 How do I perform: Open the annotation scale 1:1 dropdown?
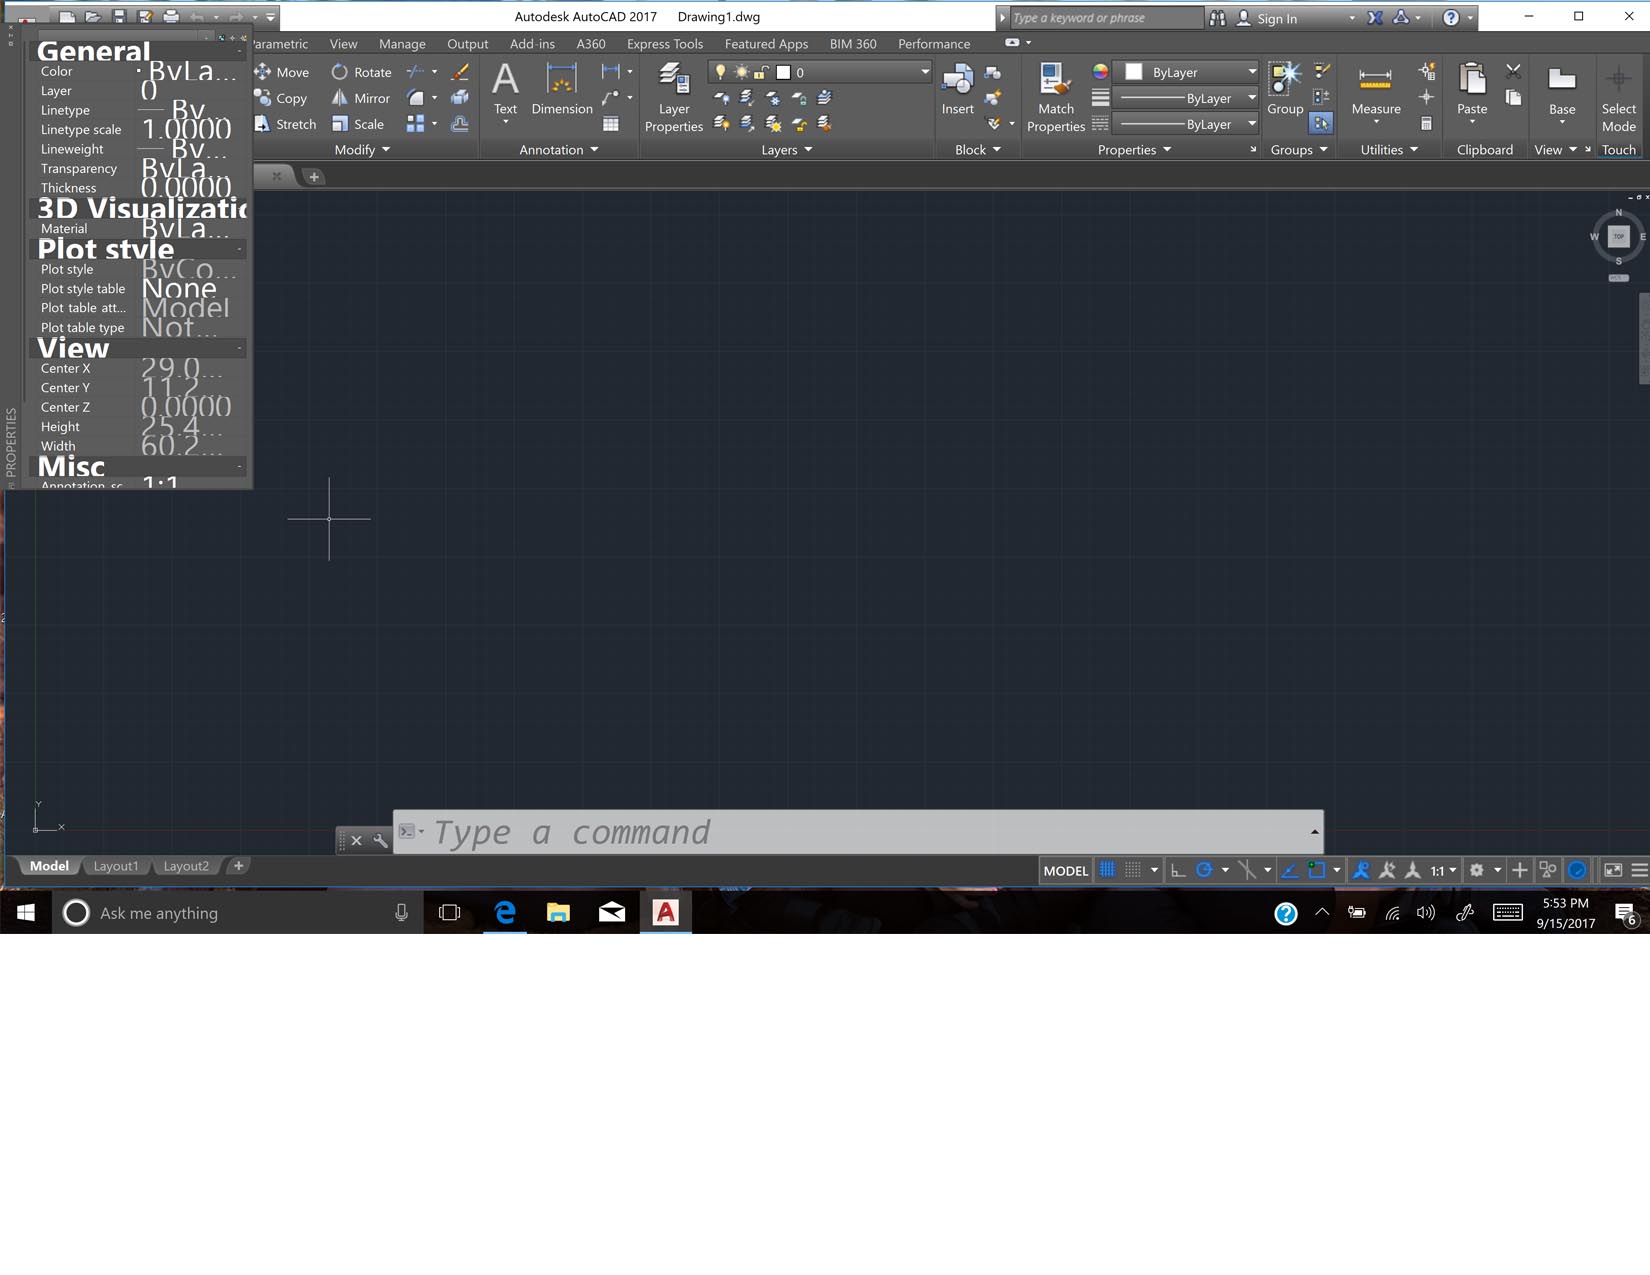coord(1443,870)
